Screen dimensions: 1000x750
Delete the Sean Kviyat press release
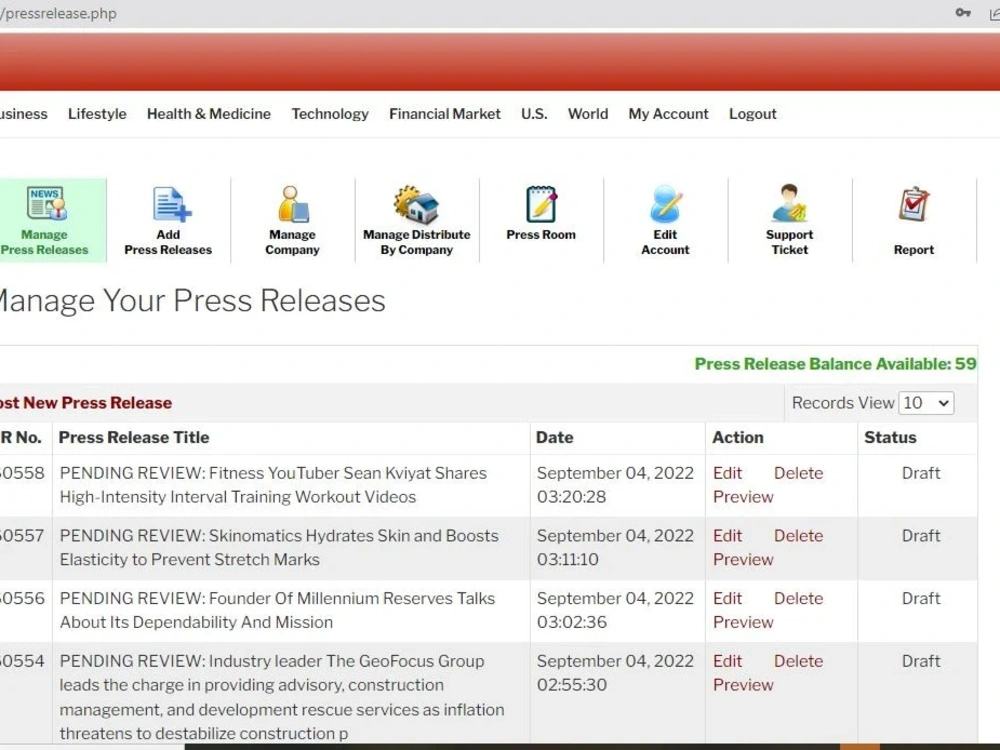point(798,473)
